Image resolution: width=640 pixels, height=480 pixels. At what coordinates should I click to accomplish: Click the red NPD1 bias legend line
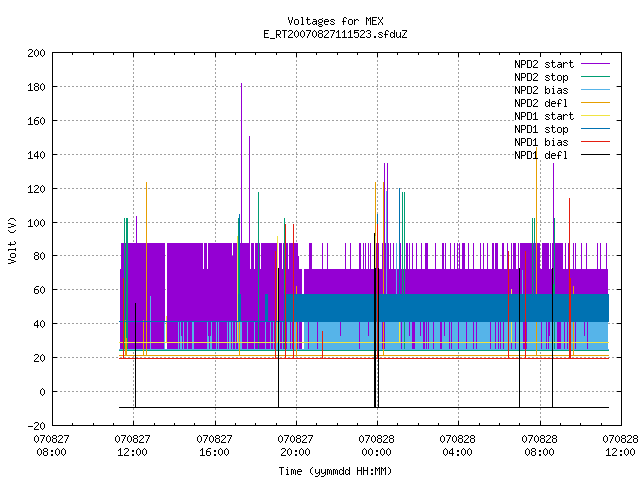pos(595,142)
